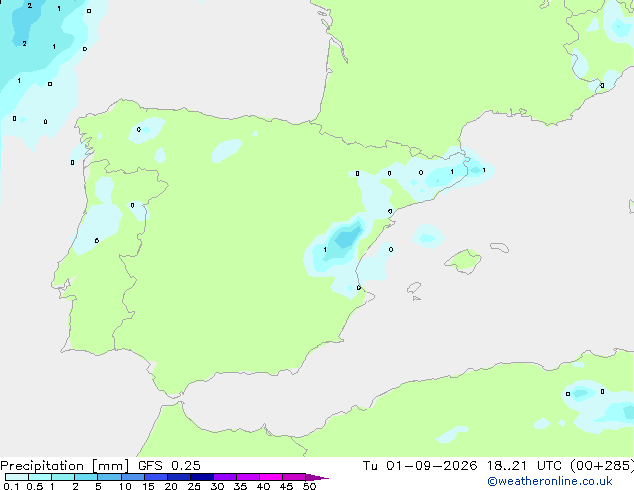
Task: Select the 1–2 mm legend color box
Action: pos(63,477)
